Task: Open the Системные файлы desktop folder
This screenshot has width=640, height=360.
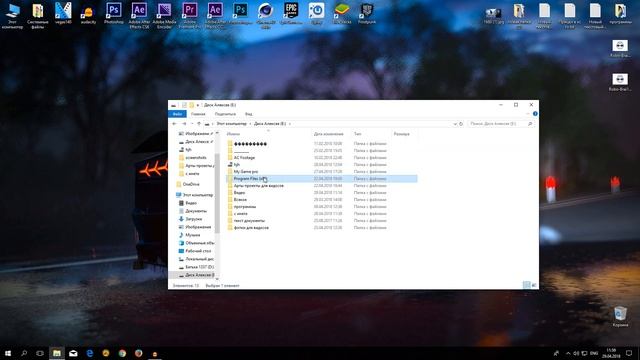Action: pyautogui.click(x=38, y=16)
